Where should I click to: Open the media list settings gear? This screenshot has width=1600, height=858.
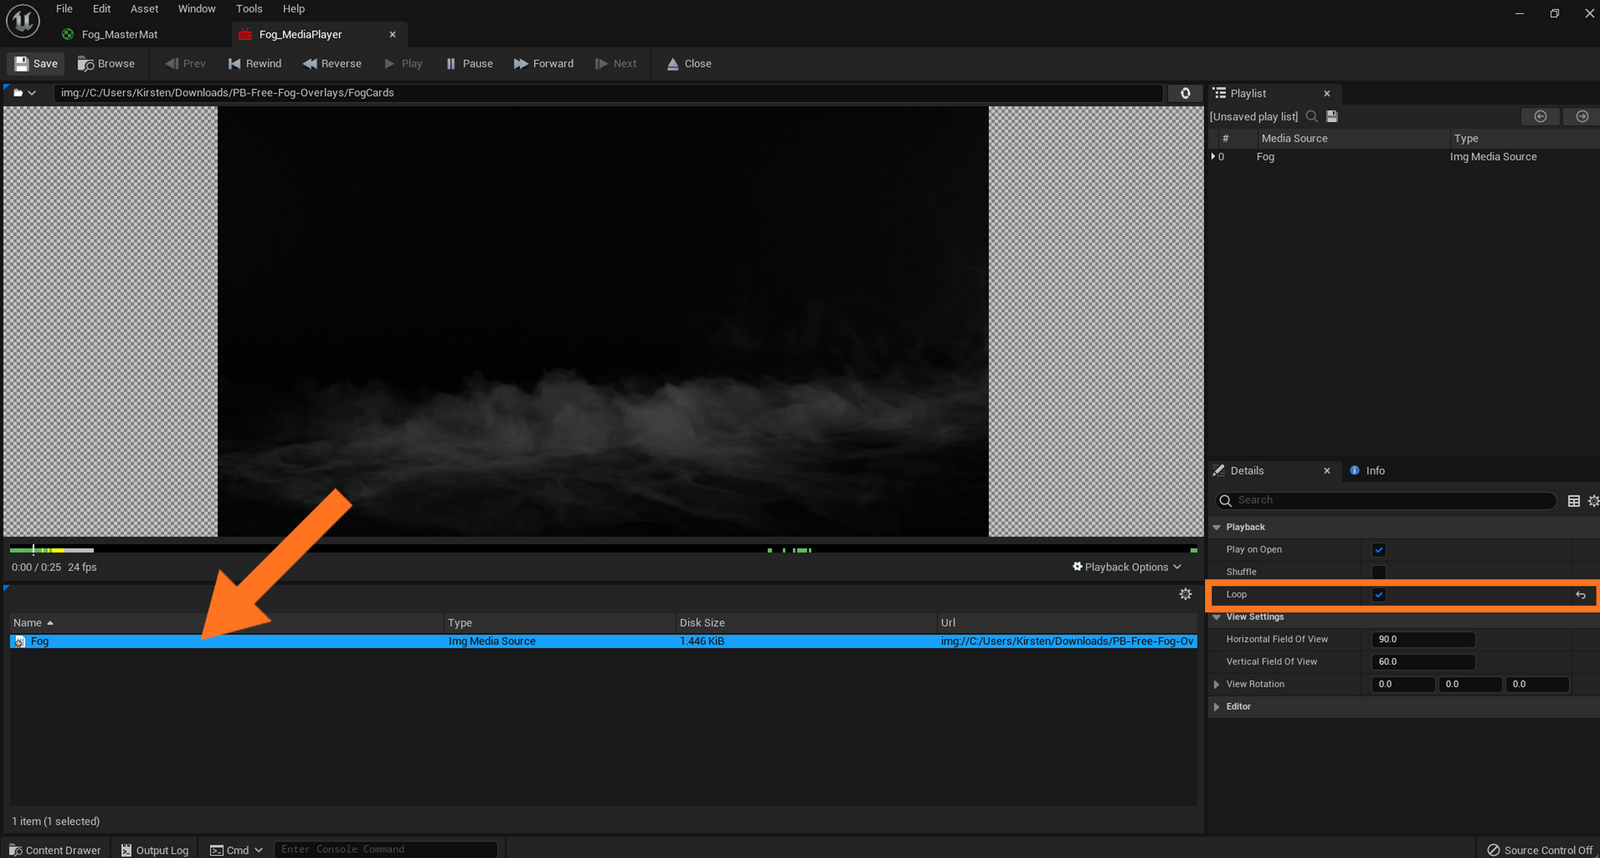click(1185, 594)
